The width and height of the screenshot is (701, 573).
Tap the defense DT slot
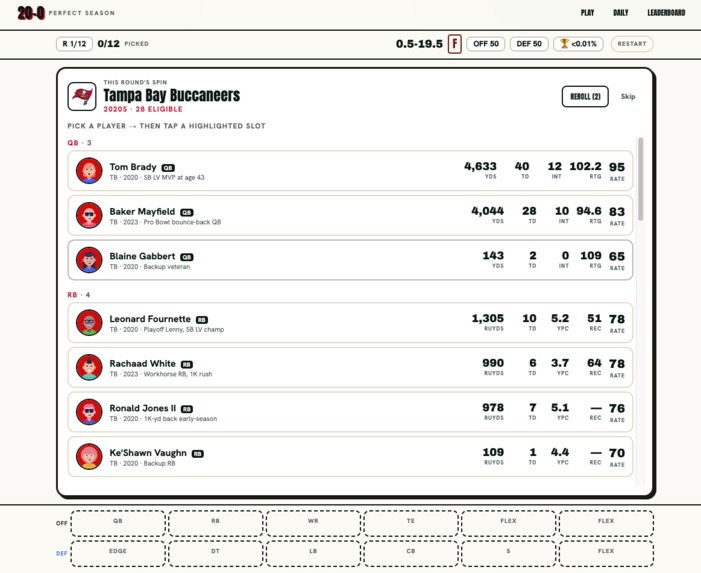[215, 554]
